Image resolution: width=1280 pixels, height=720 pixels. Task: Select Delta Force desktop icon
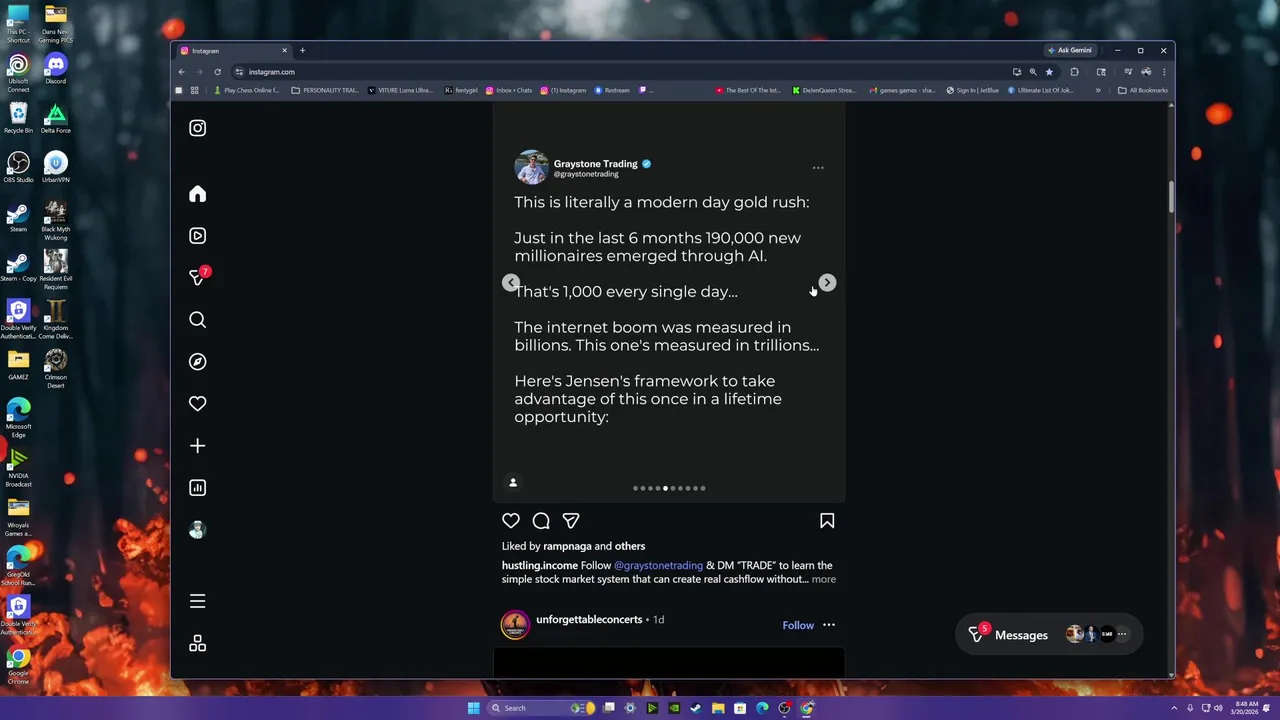point(56,118)
